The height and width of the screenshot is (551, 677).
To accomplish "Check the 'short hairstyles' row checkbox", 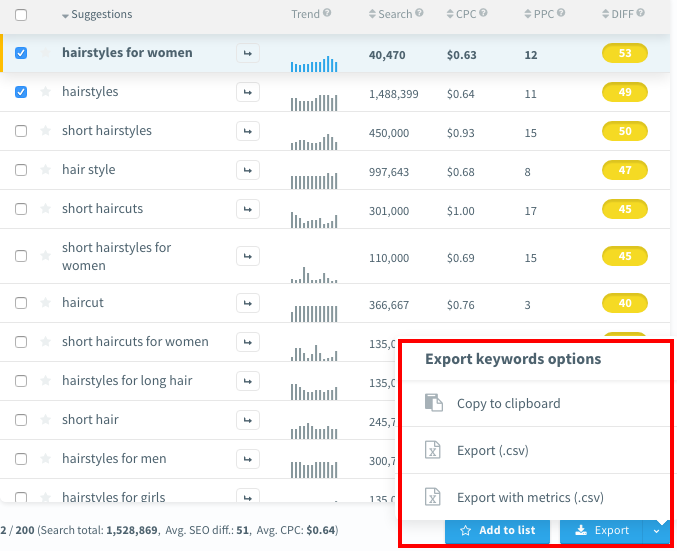I will pyautogui.click(x=21, y=131).
